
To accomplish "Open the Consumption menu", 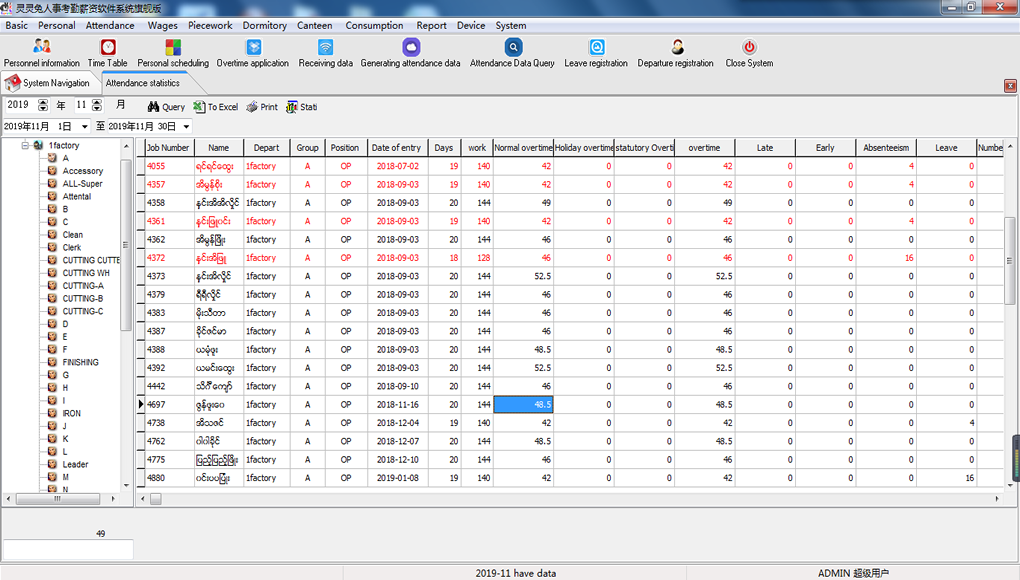I will point(374,25).
